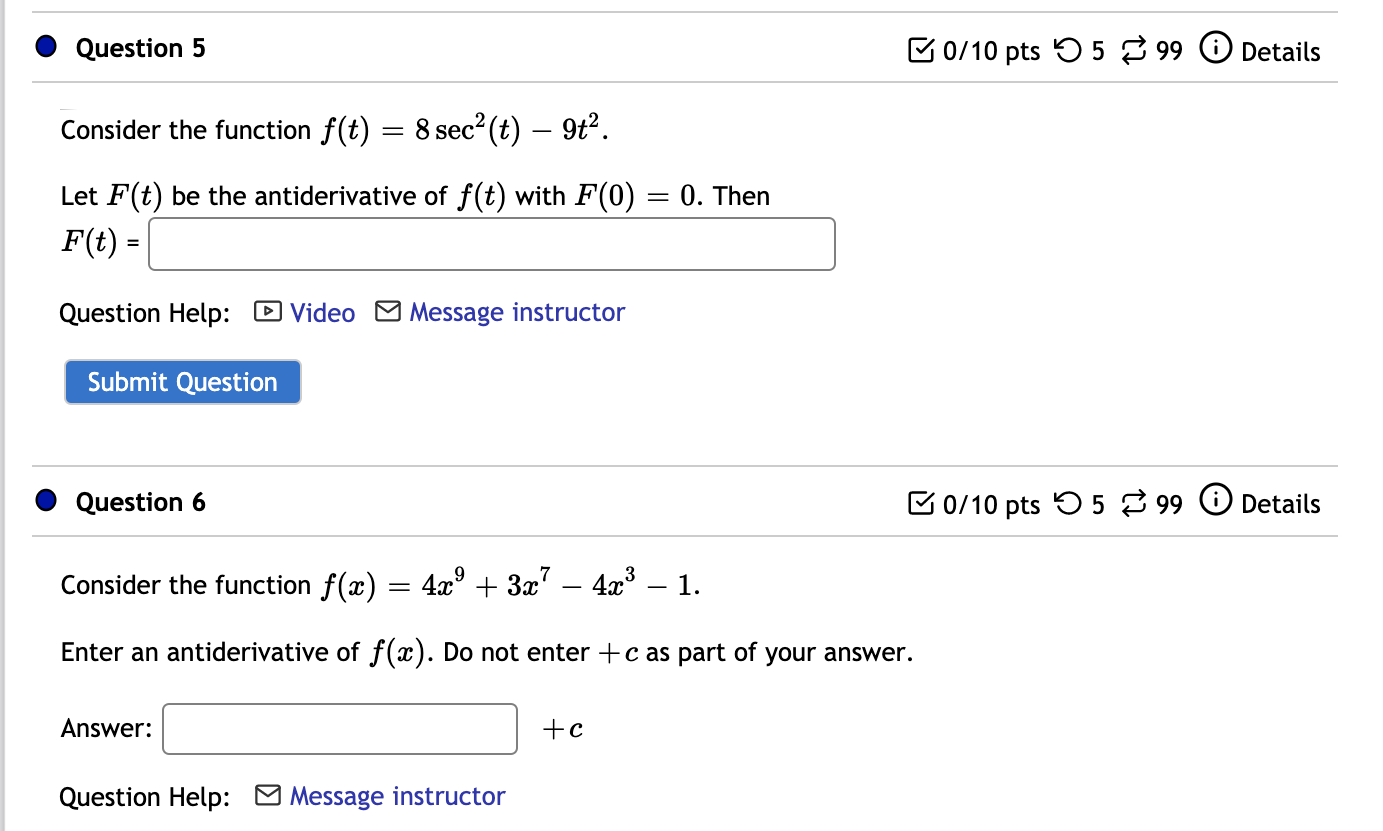Expand the Details section of Question 5
The width and height of the screenshot is (1383, 831).
(x=1283, y=52)
